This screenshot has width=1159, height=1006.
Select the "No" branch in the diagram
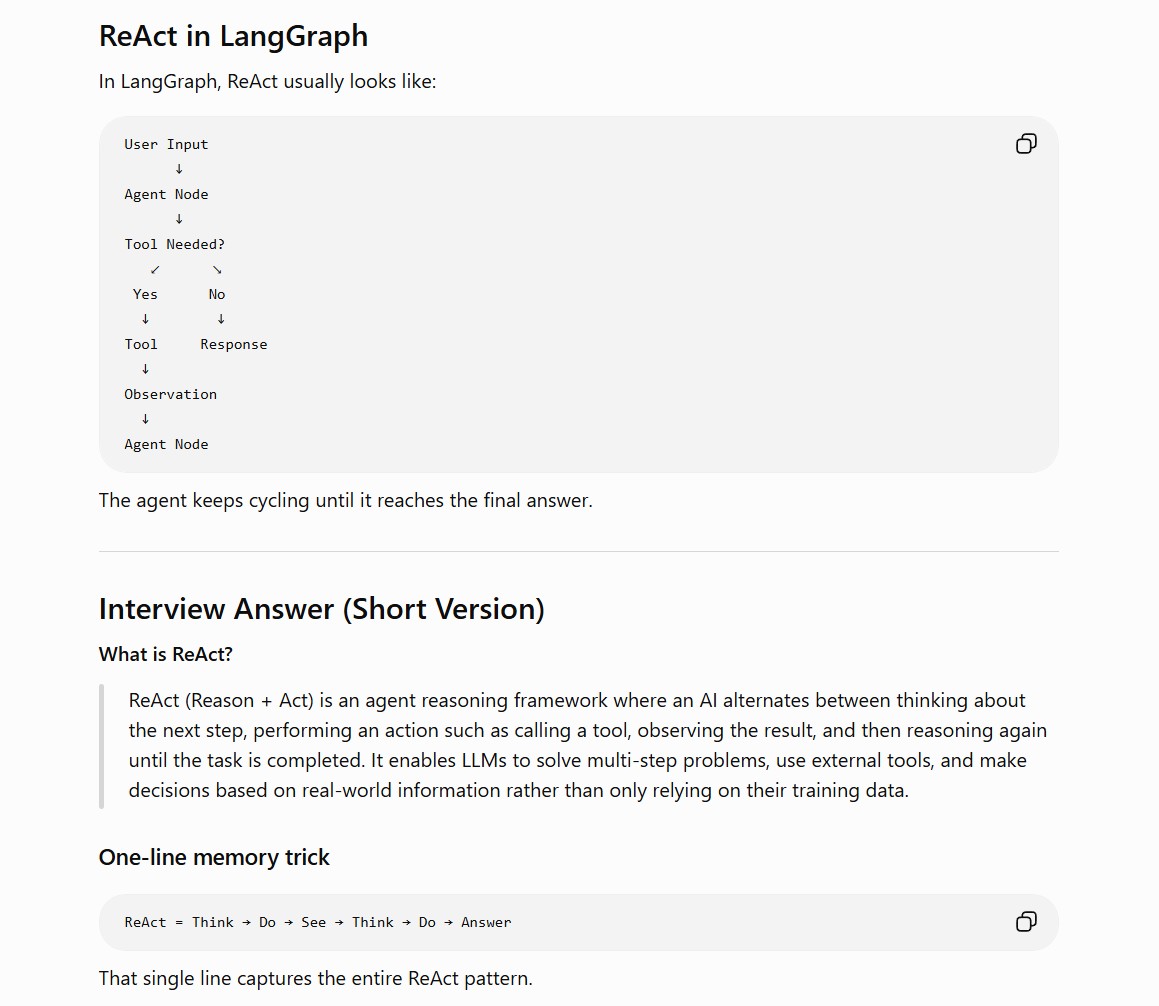(217, 294)
